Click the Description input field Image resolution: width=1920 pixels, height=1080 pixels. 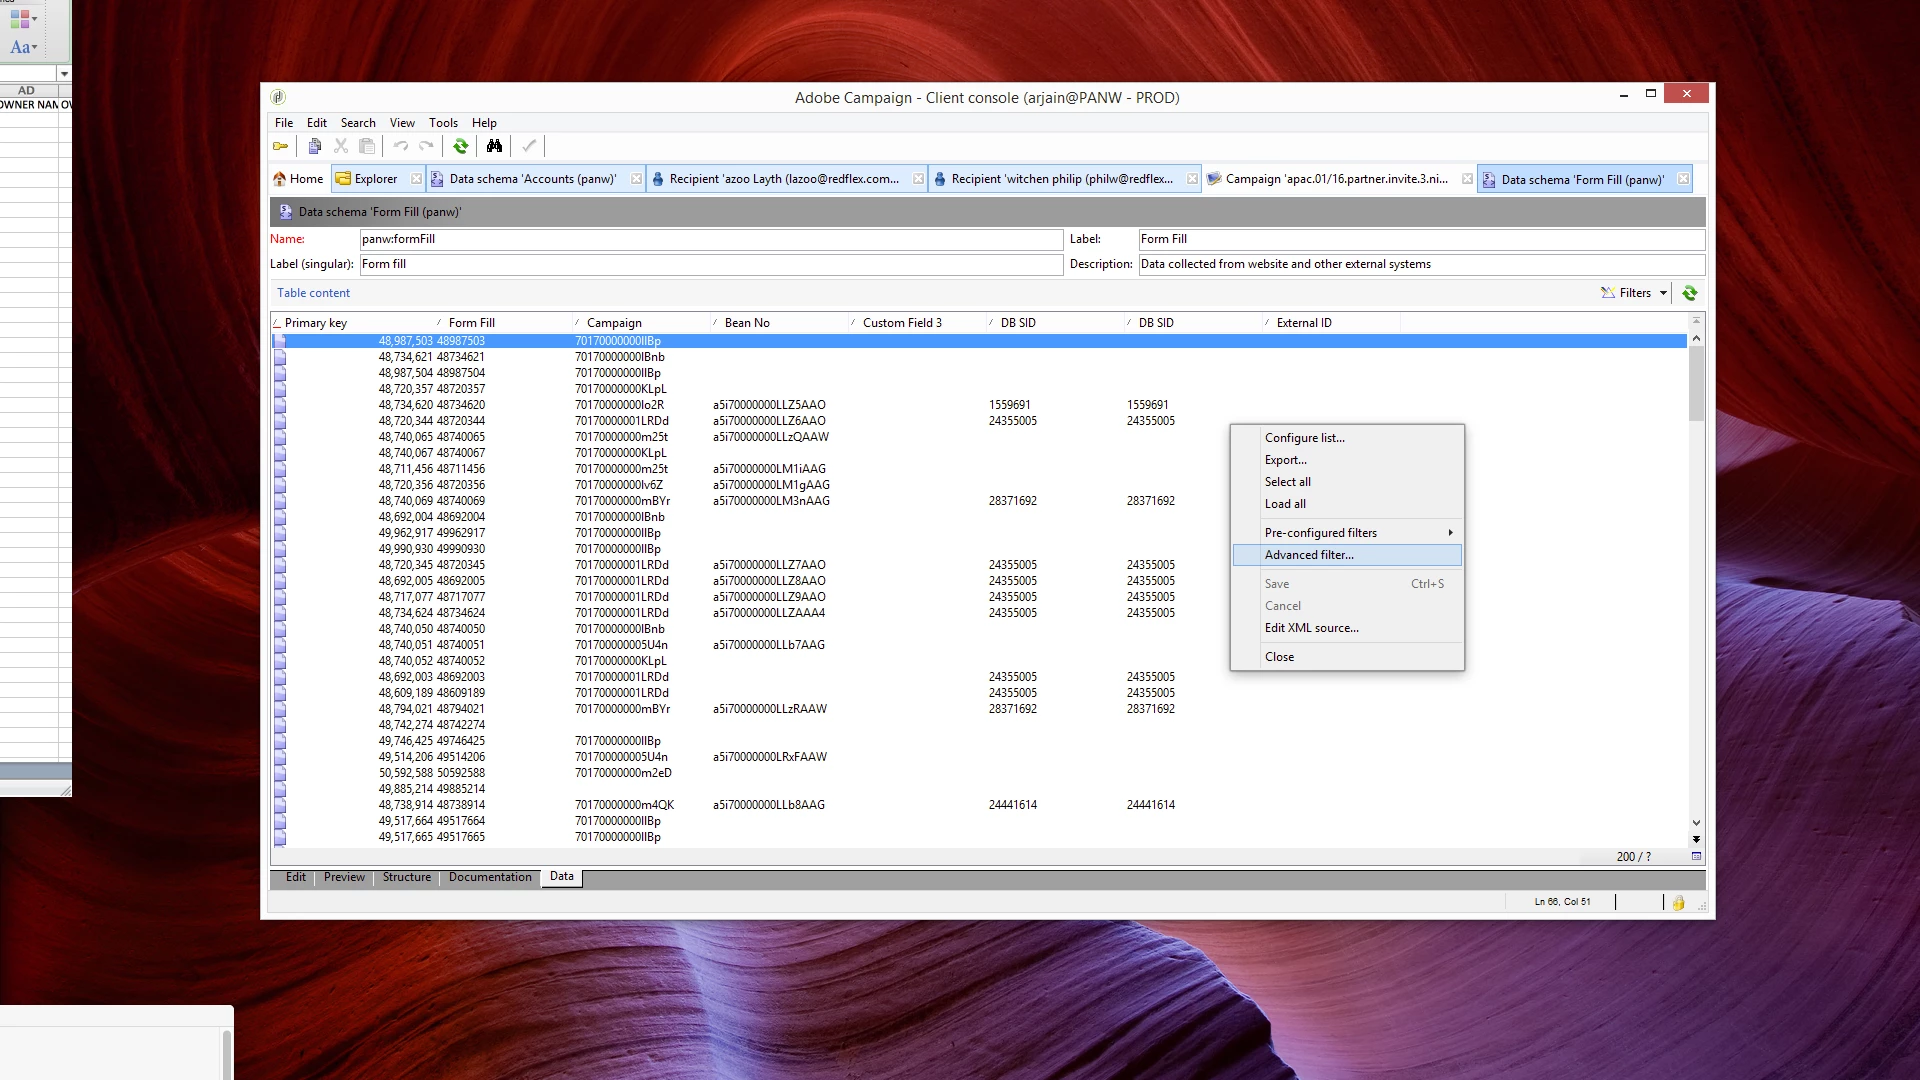coord(1420,264)
